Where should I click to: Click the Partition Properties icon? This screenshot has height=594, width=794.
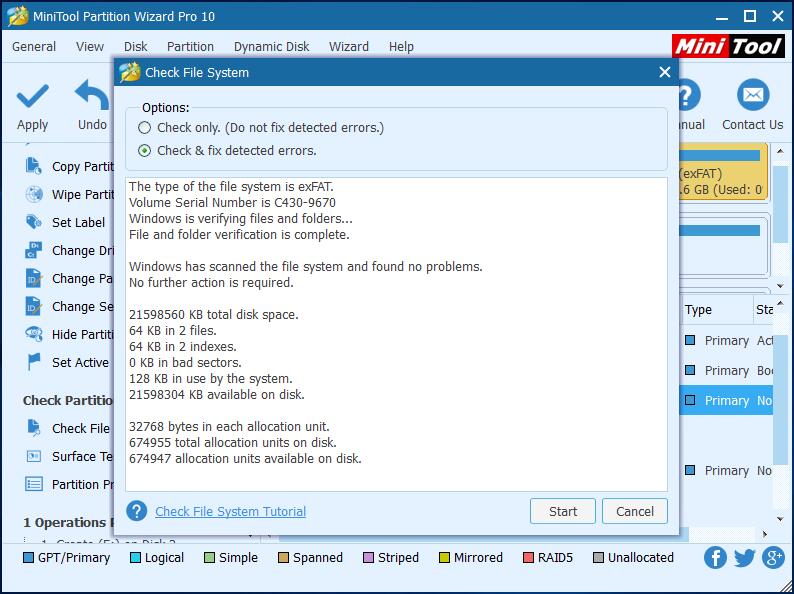coord(34,484)
